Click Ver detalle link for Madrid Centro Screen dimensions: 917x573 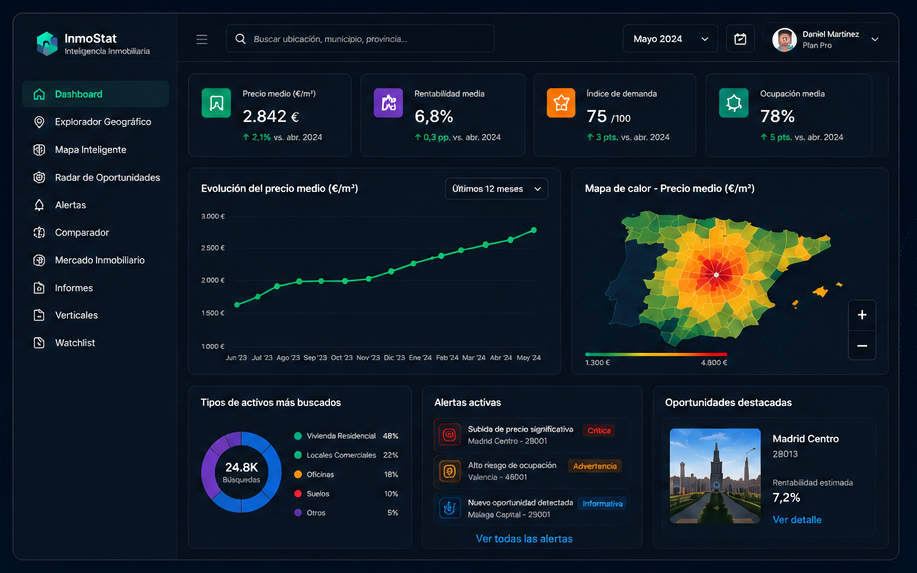click(797, 520)
